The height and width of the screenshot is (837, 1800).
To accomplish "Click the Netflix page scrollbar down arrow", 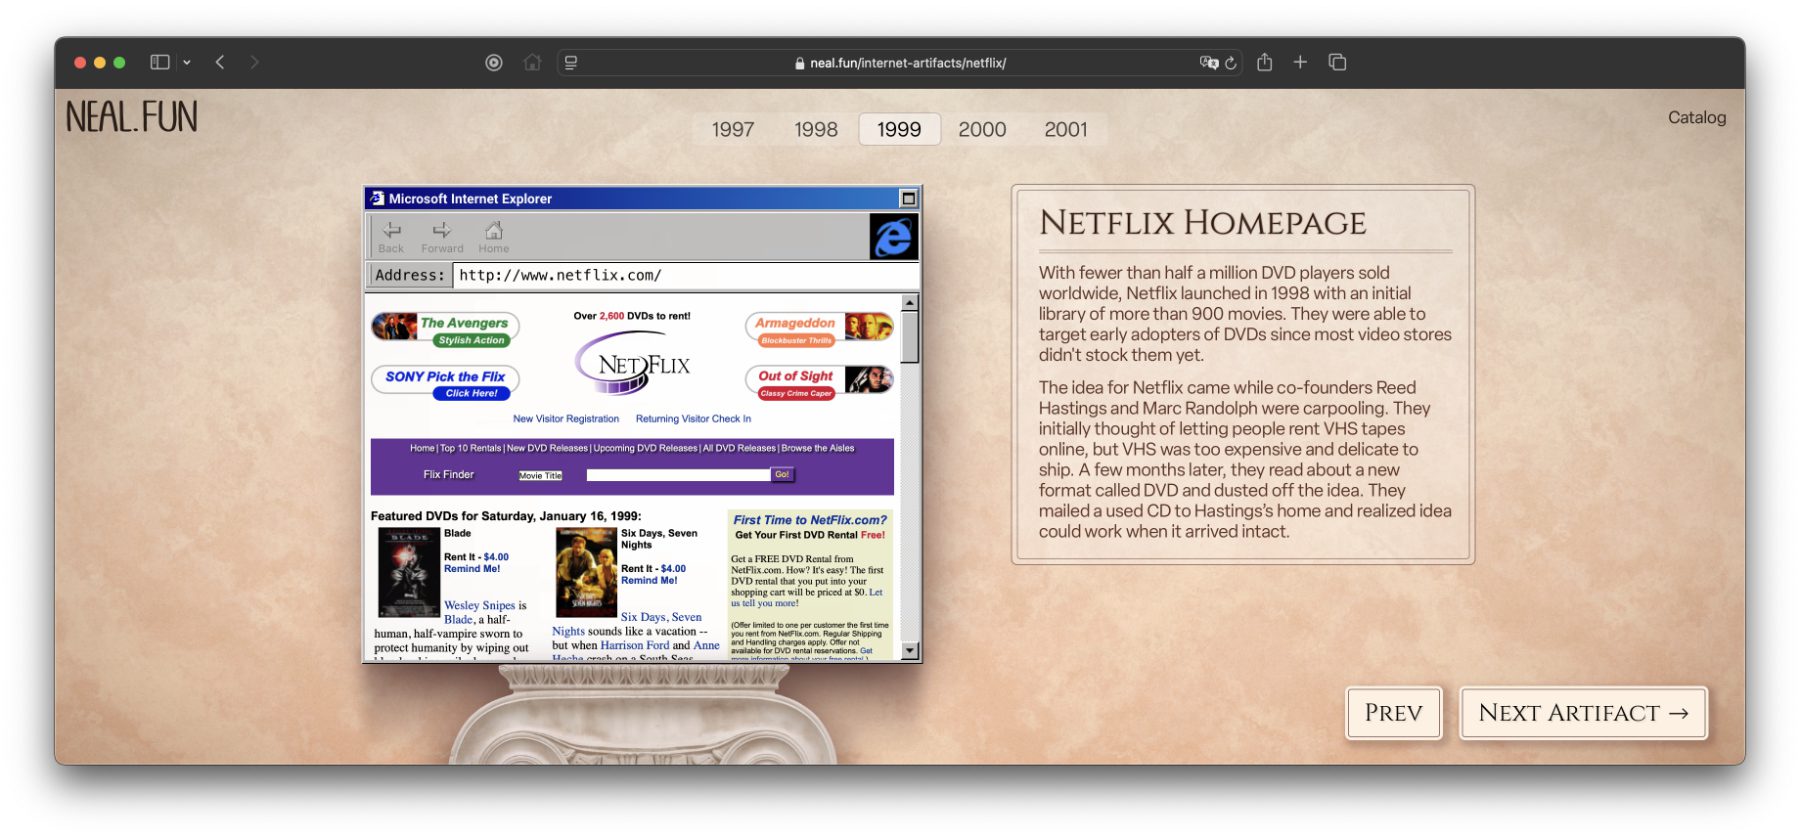I will point(910,651).
